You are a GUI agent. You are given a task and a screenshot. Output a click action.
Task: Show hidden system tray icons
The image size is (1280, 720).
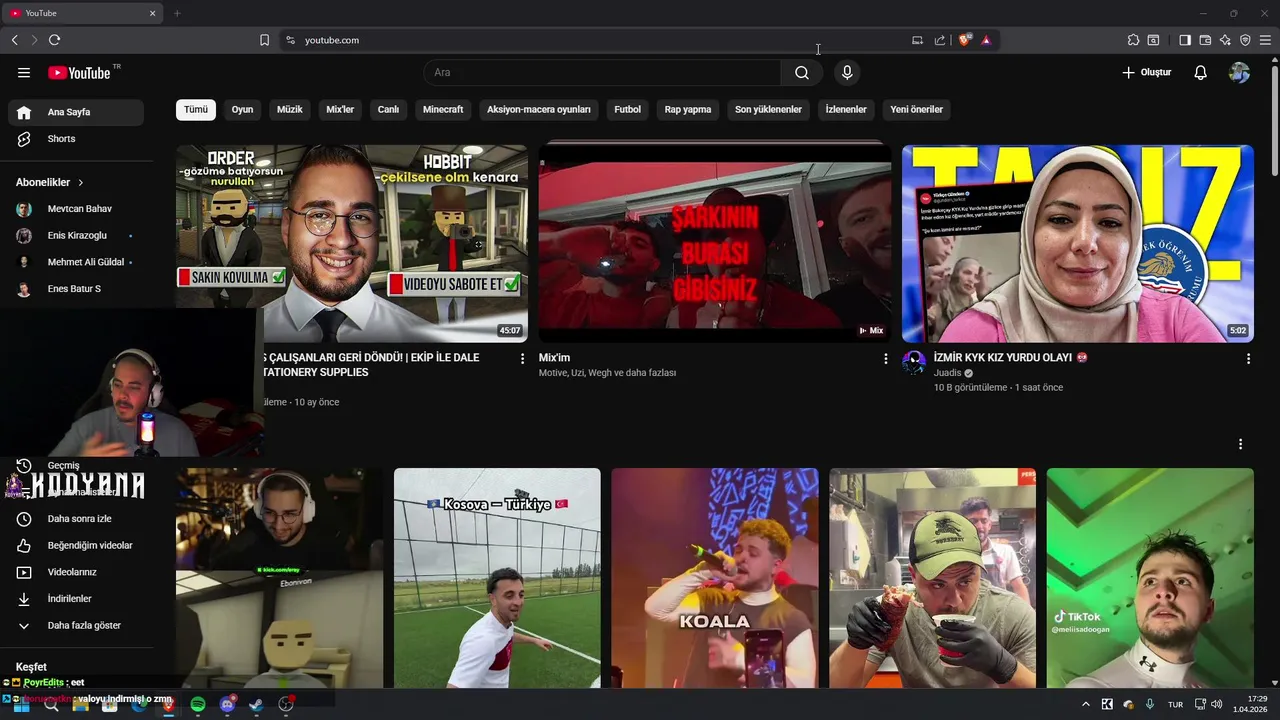click(1086, 705)
